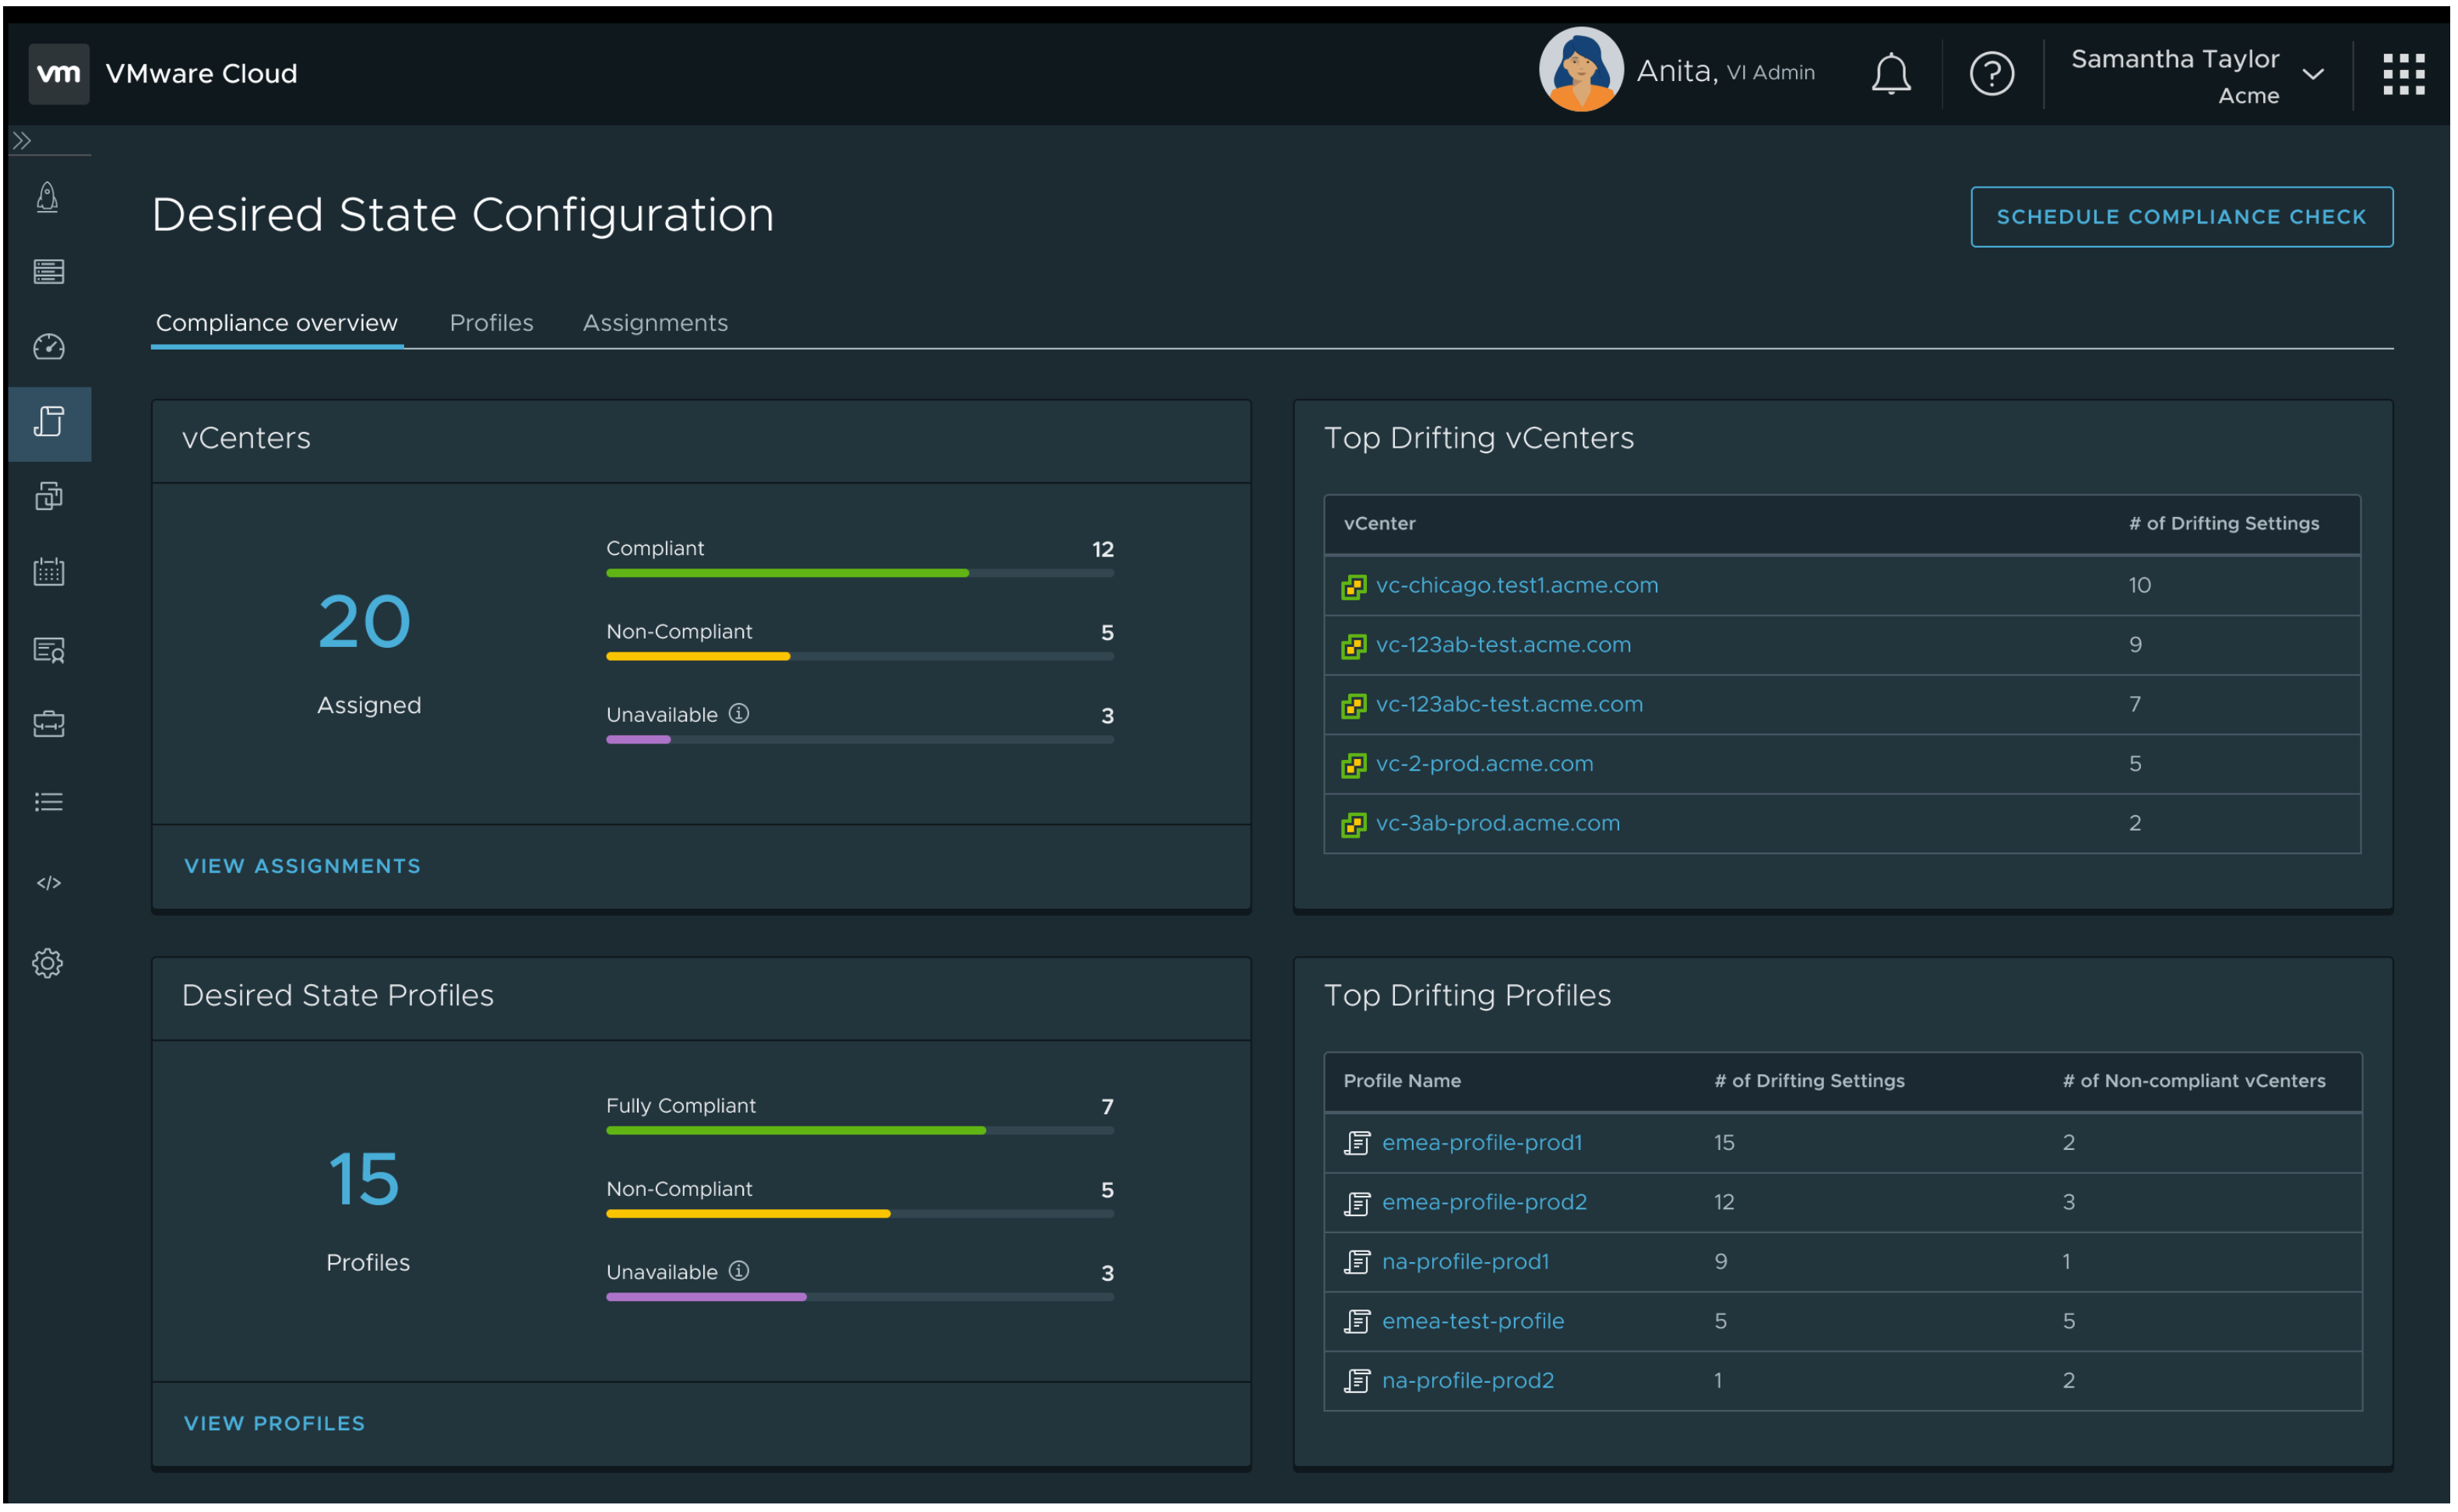Click info icon beside Profiles Unavailable
This screenshot has height=1512, width=2458.
739,1271
